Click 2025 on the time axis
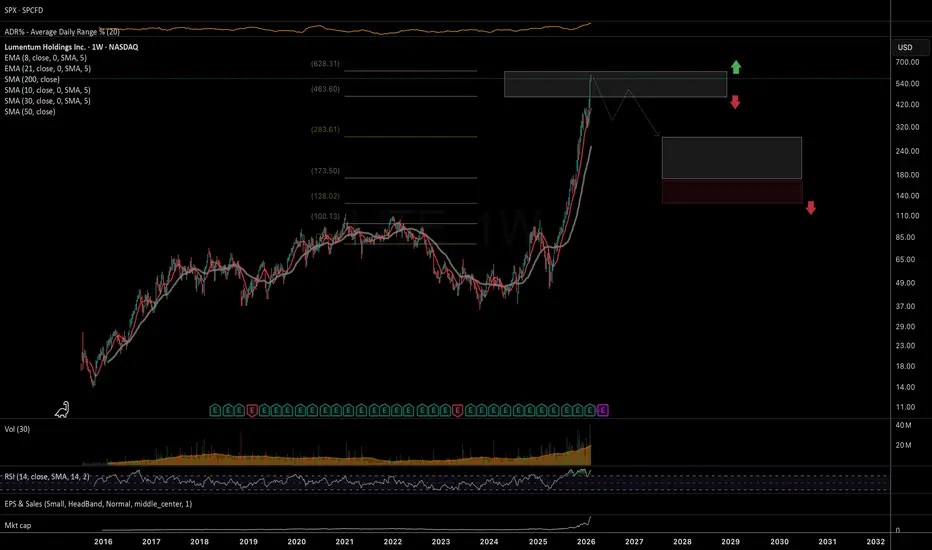Image resolution: width=932 pixels, height=550 pixels. [538, 541]
